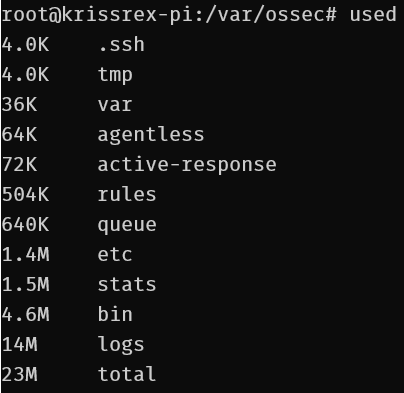Select the bin directory name
The height and width of the screenshot is (393, 404).
click(x=115, y=314)
